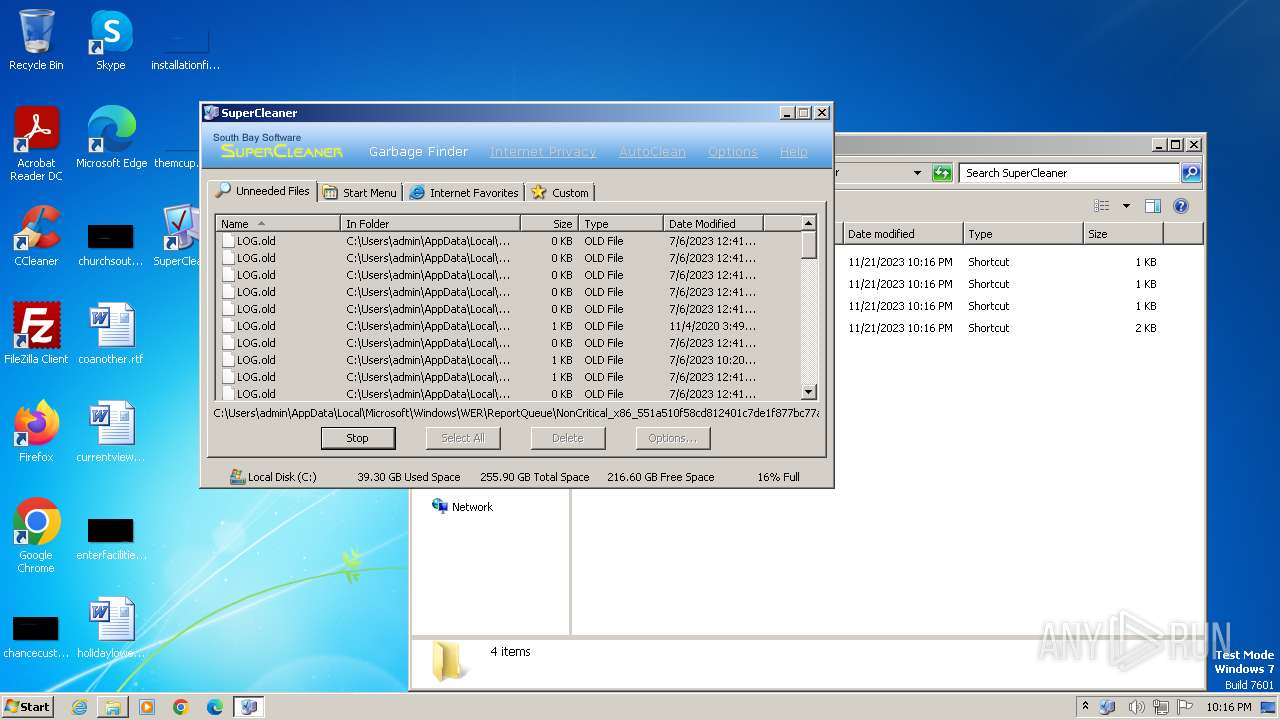This screenshot has height=720, width=1280.
Task: Click the file list scroll down arrow
Action: 809,392
